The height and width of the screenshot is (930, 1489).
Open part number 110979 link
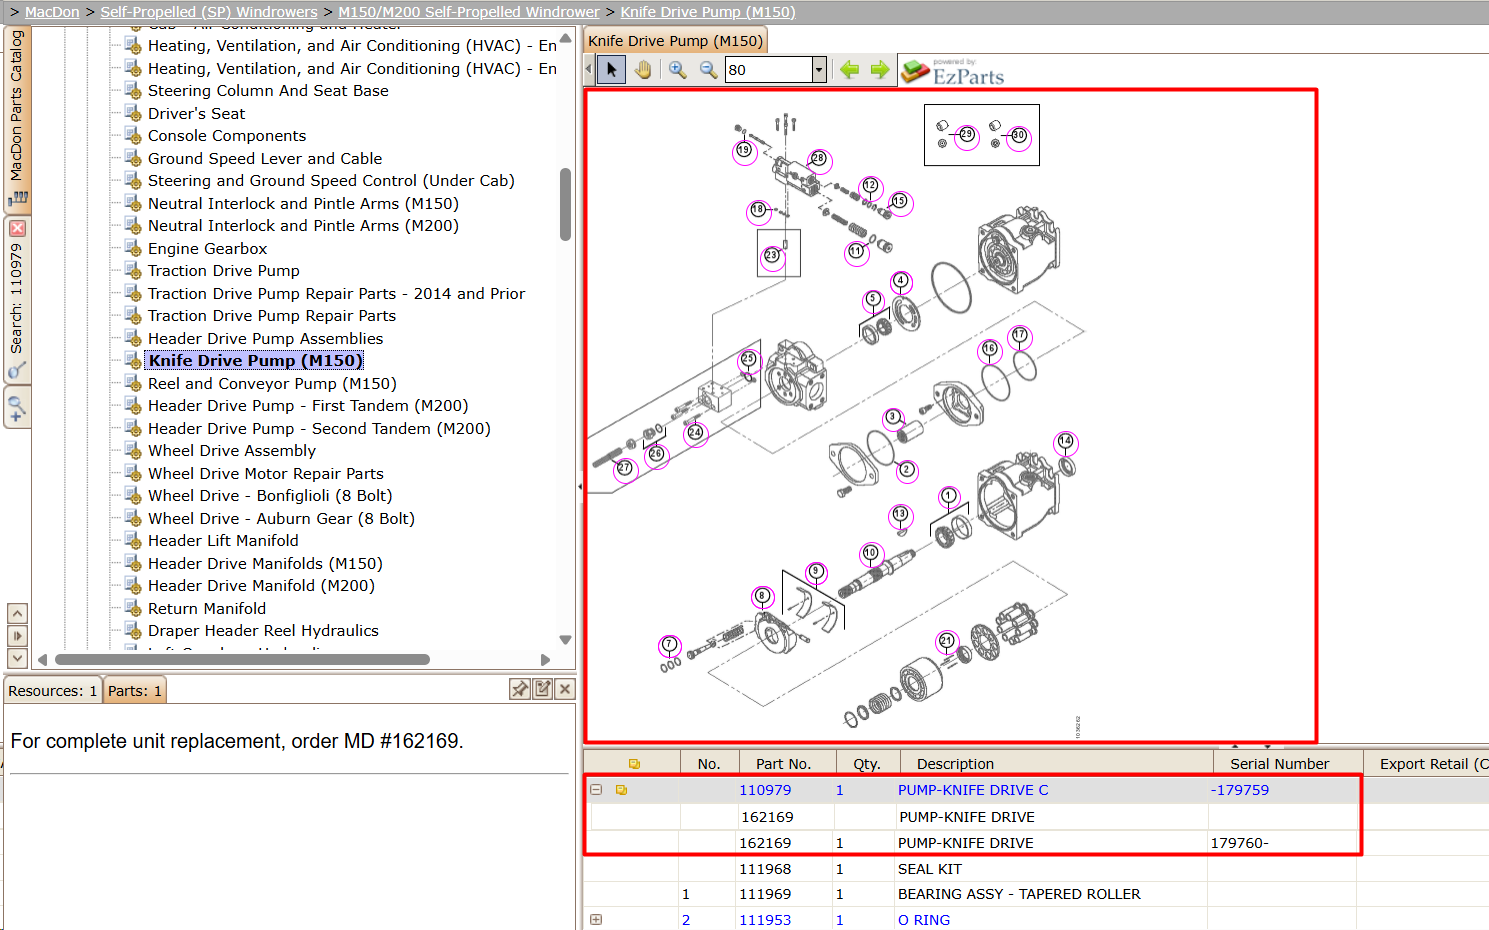(x=765, y=790)
